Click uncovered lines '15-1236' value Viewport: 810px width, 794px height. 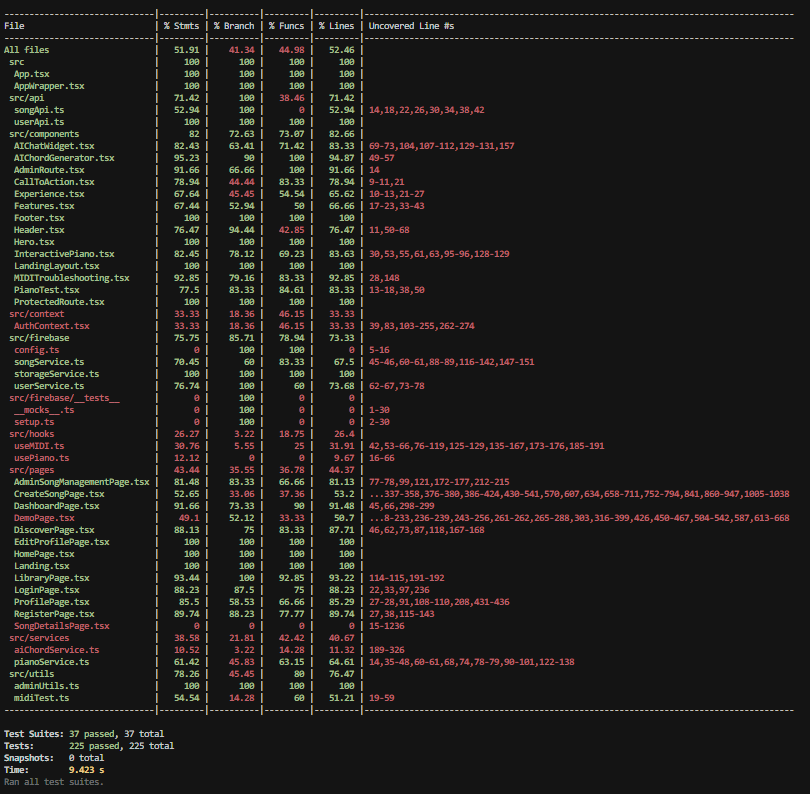point(386,626)
